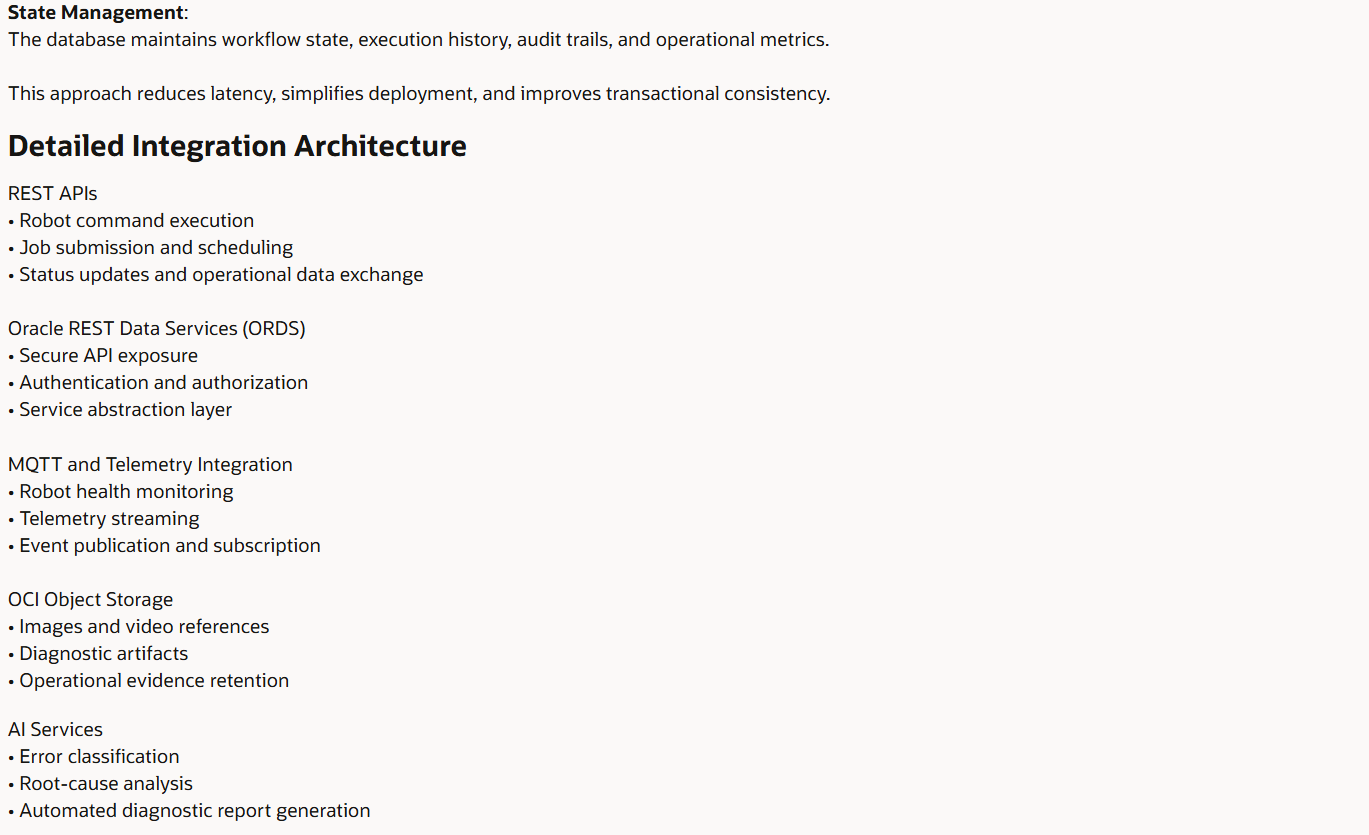The image size is (1369, 835).
Task: Click the Job submission and scheduling line
Action: (151, 247)
